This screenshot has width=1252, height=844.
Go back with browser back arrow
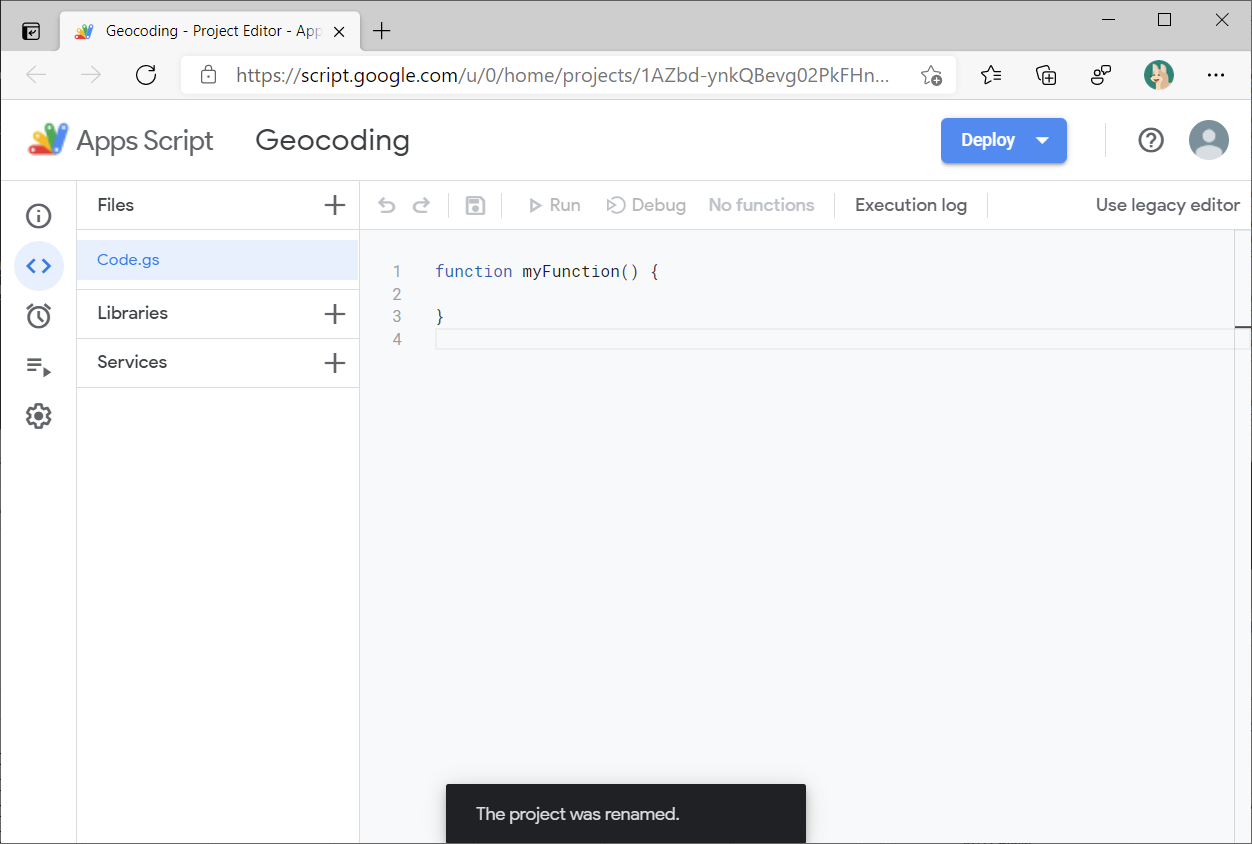(36, 75)
